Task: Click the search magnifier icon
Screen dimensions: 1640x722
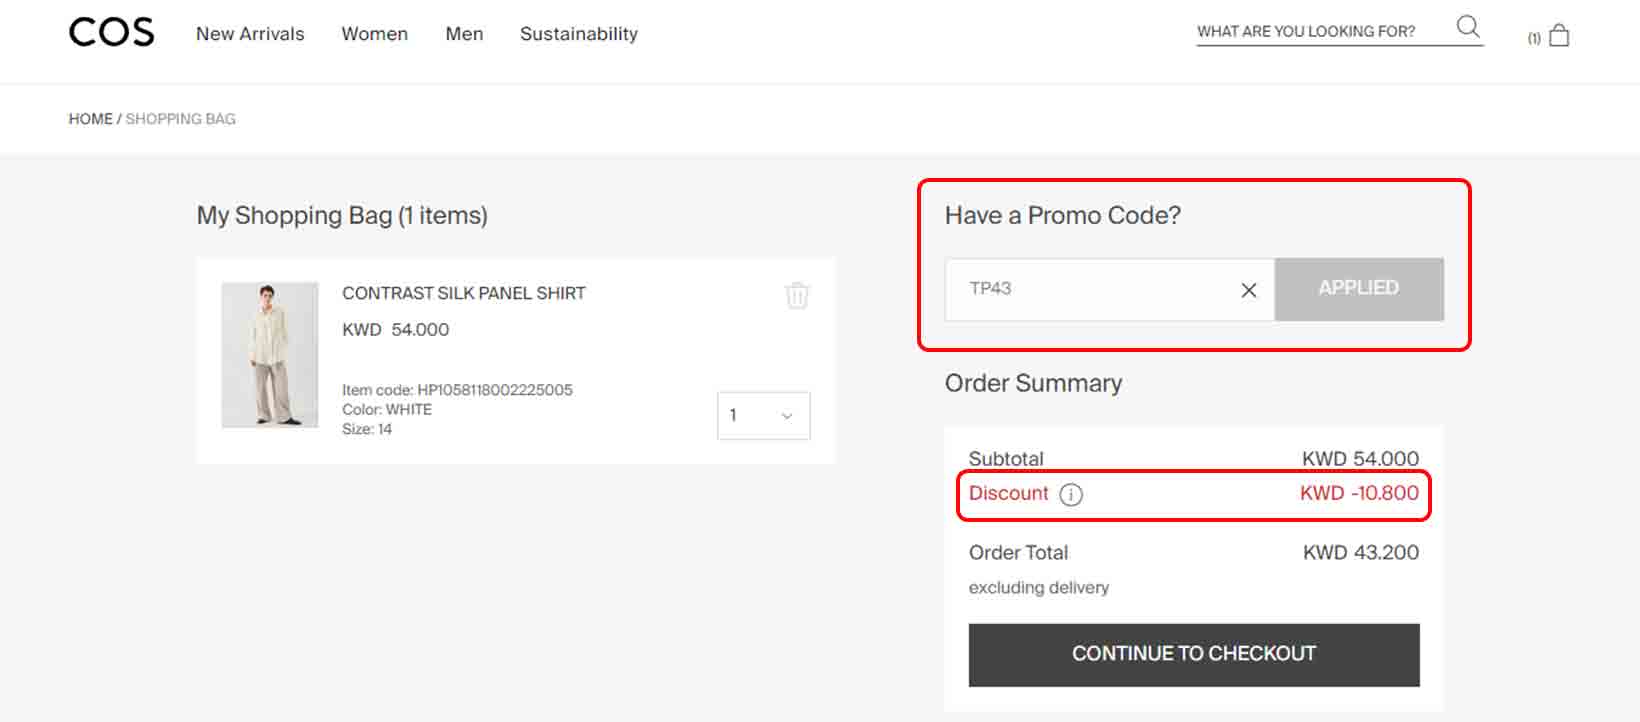Action: click(1467, 27)
